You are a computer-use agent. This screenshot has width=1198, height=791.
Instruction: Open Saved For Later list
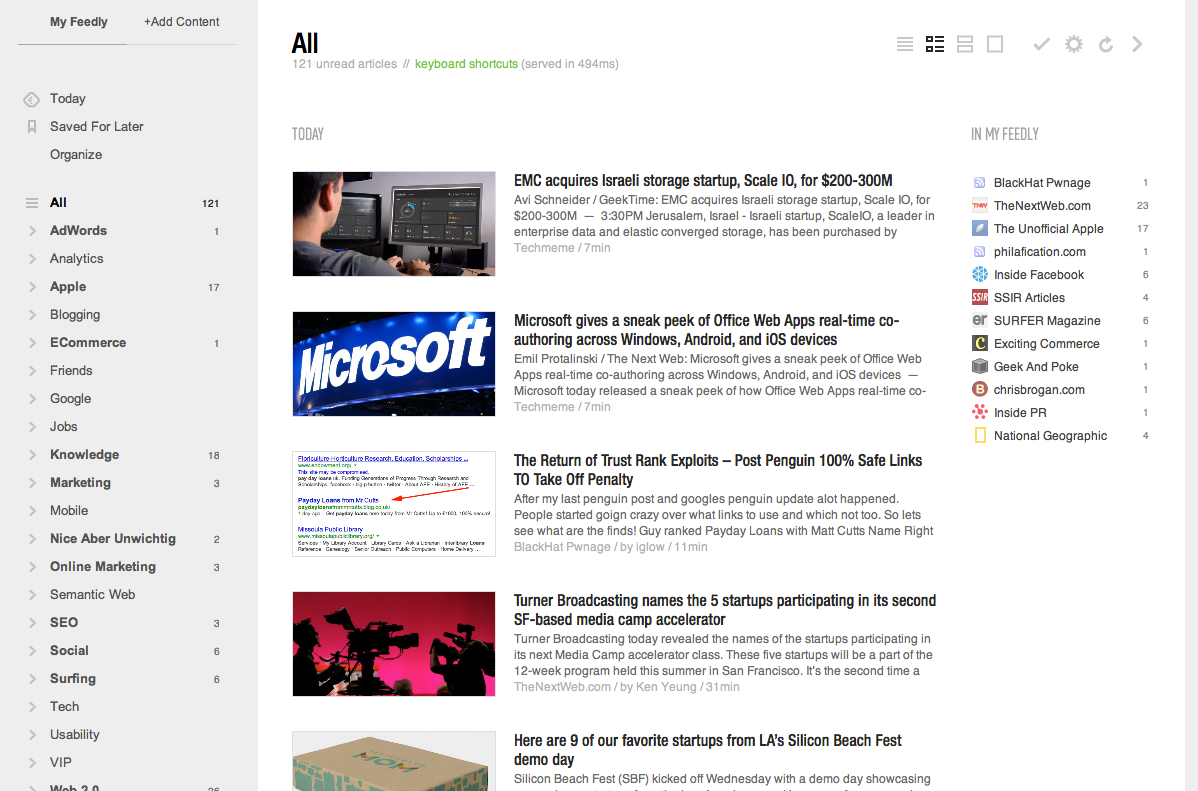pyautogui.click(x=96, y=126)
